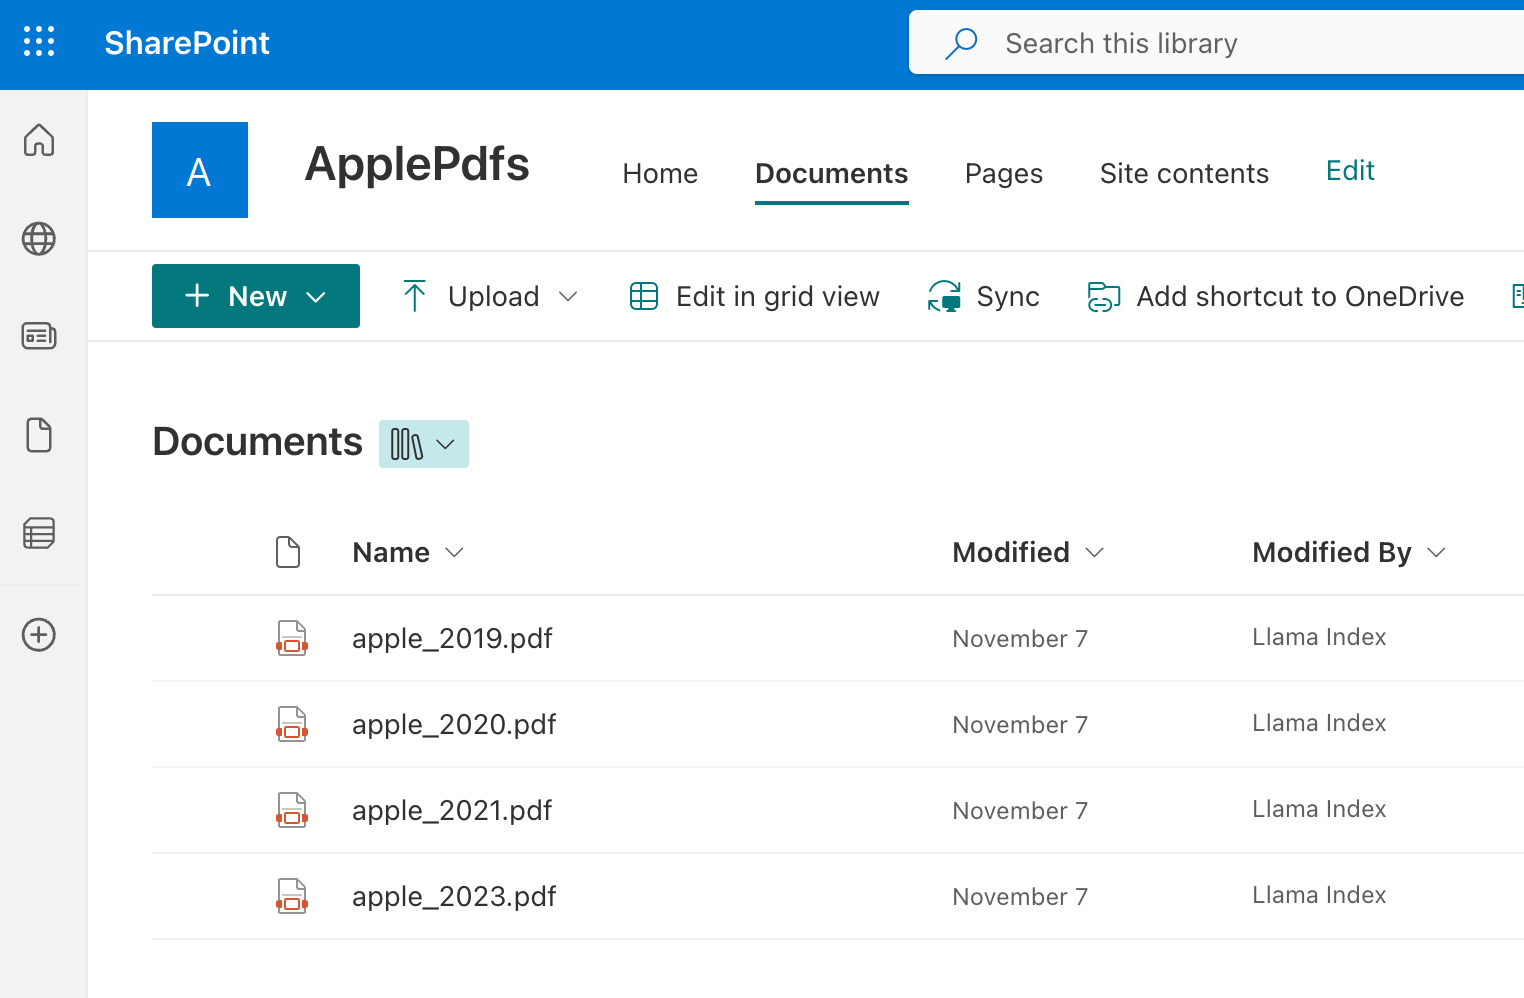
Task: Open the Site contents tab
Action: 1184,173
